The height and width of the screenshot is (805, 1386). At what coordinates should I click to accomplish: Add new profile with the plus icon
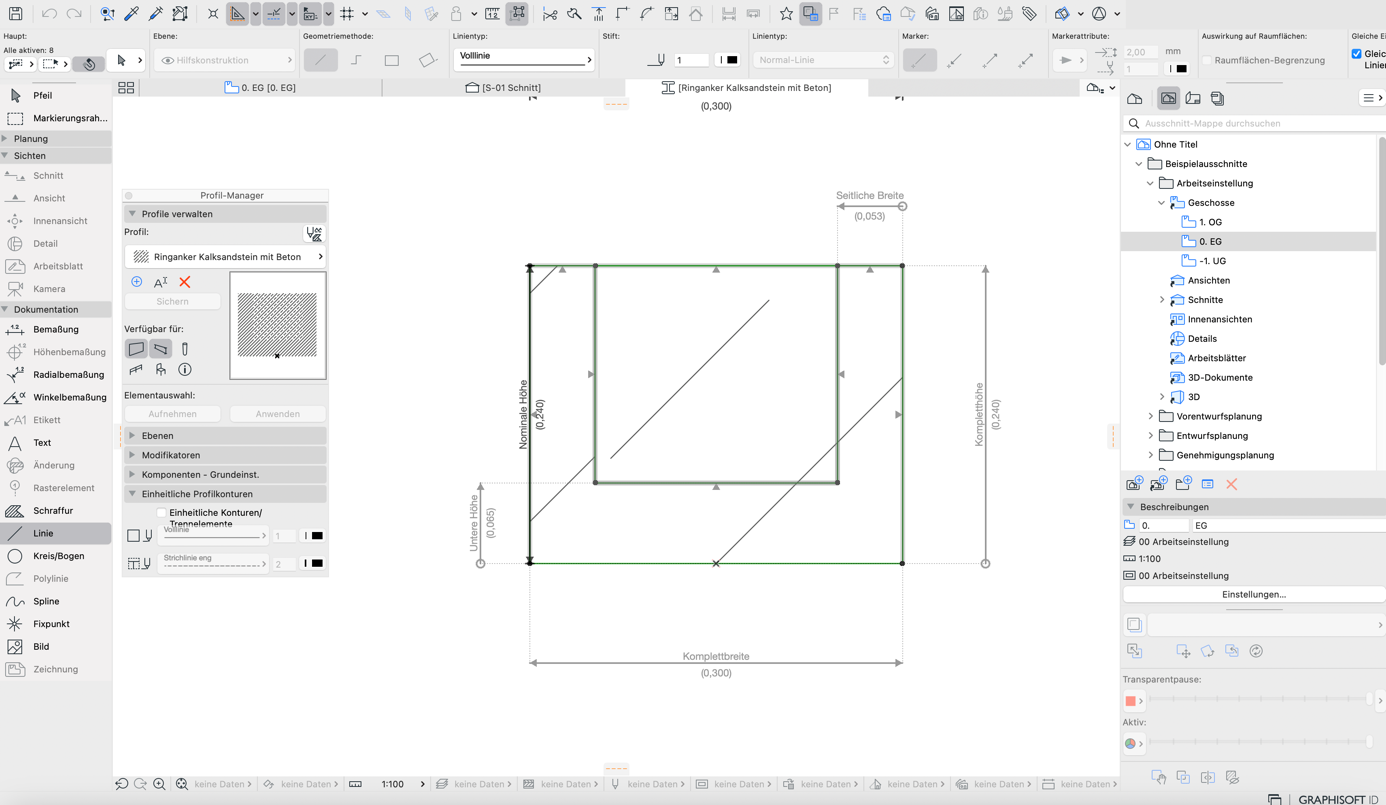point(136,282)
